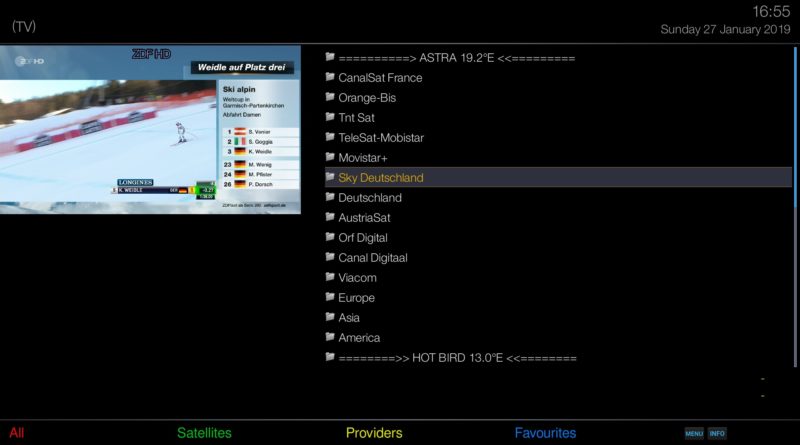Click folder icon beside CanalSat France
The image size is (800, 445).
[x=330, y=77]
